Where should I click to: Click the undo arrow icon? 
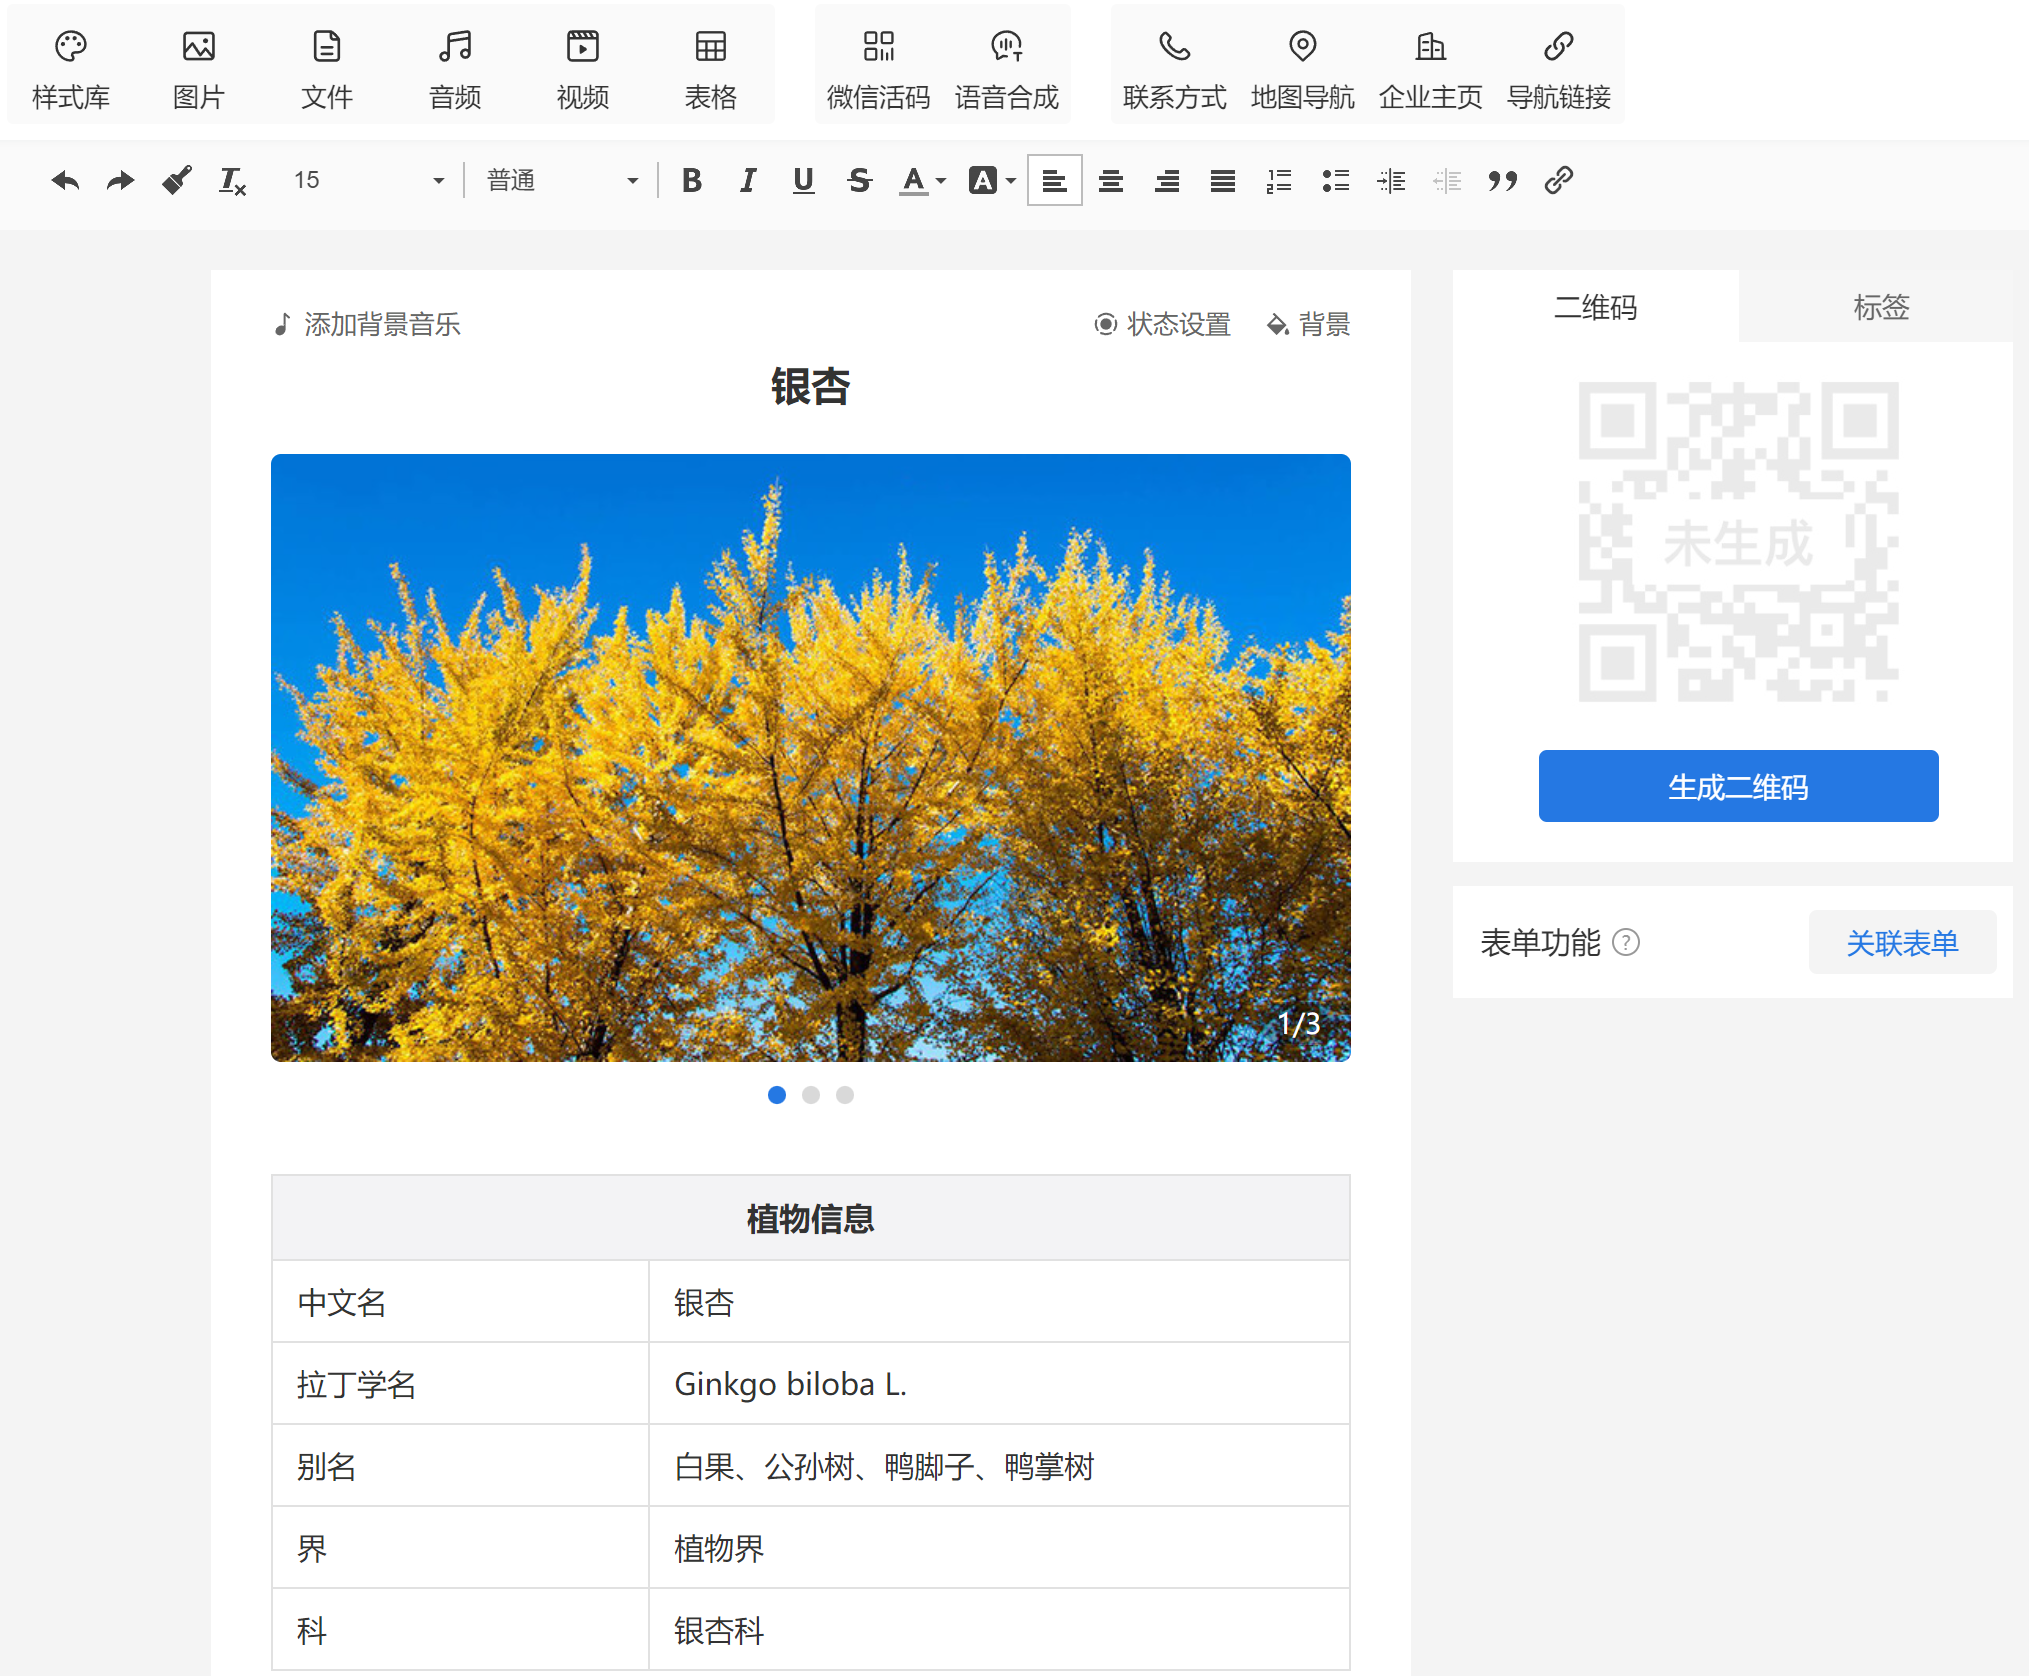point(65,181)
